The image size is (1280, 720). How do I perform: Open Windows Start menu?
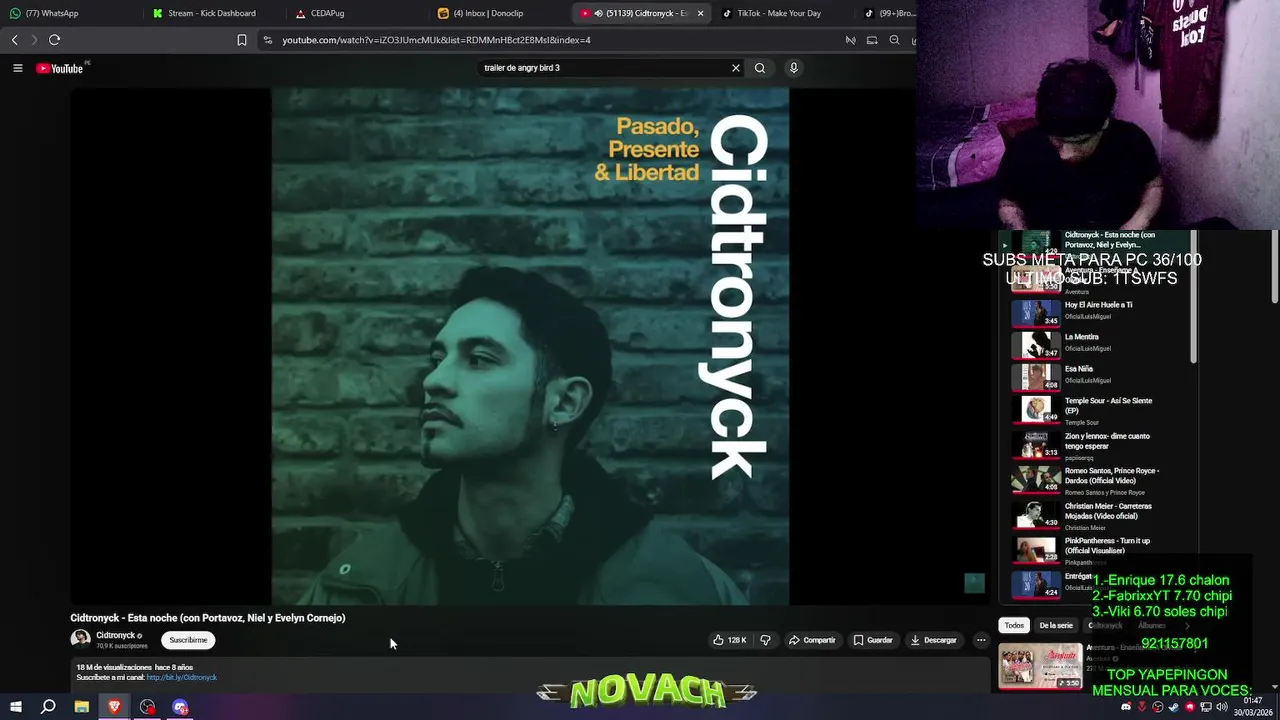click(15, 707)
